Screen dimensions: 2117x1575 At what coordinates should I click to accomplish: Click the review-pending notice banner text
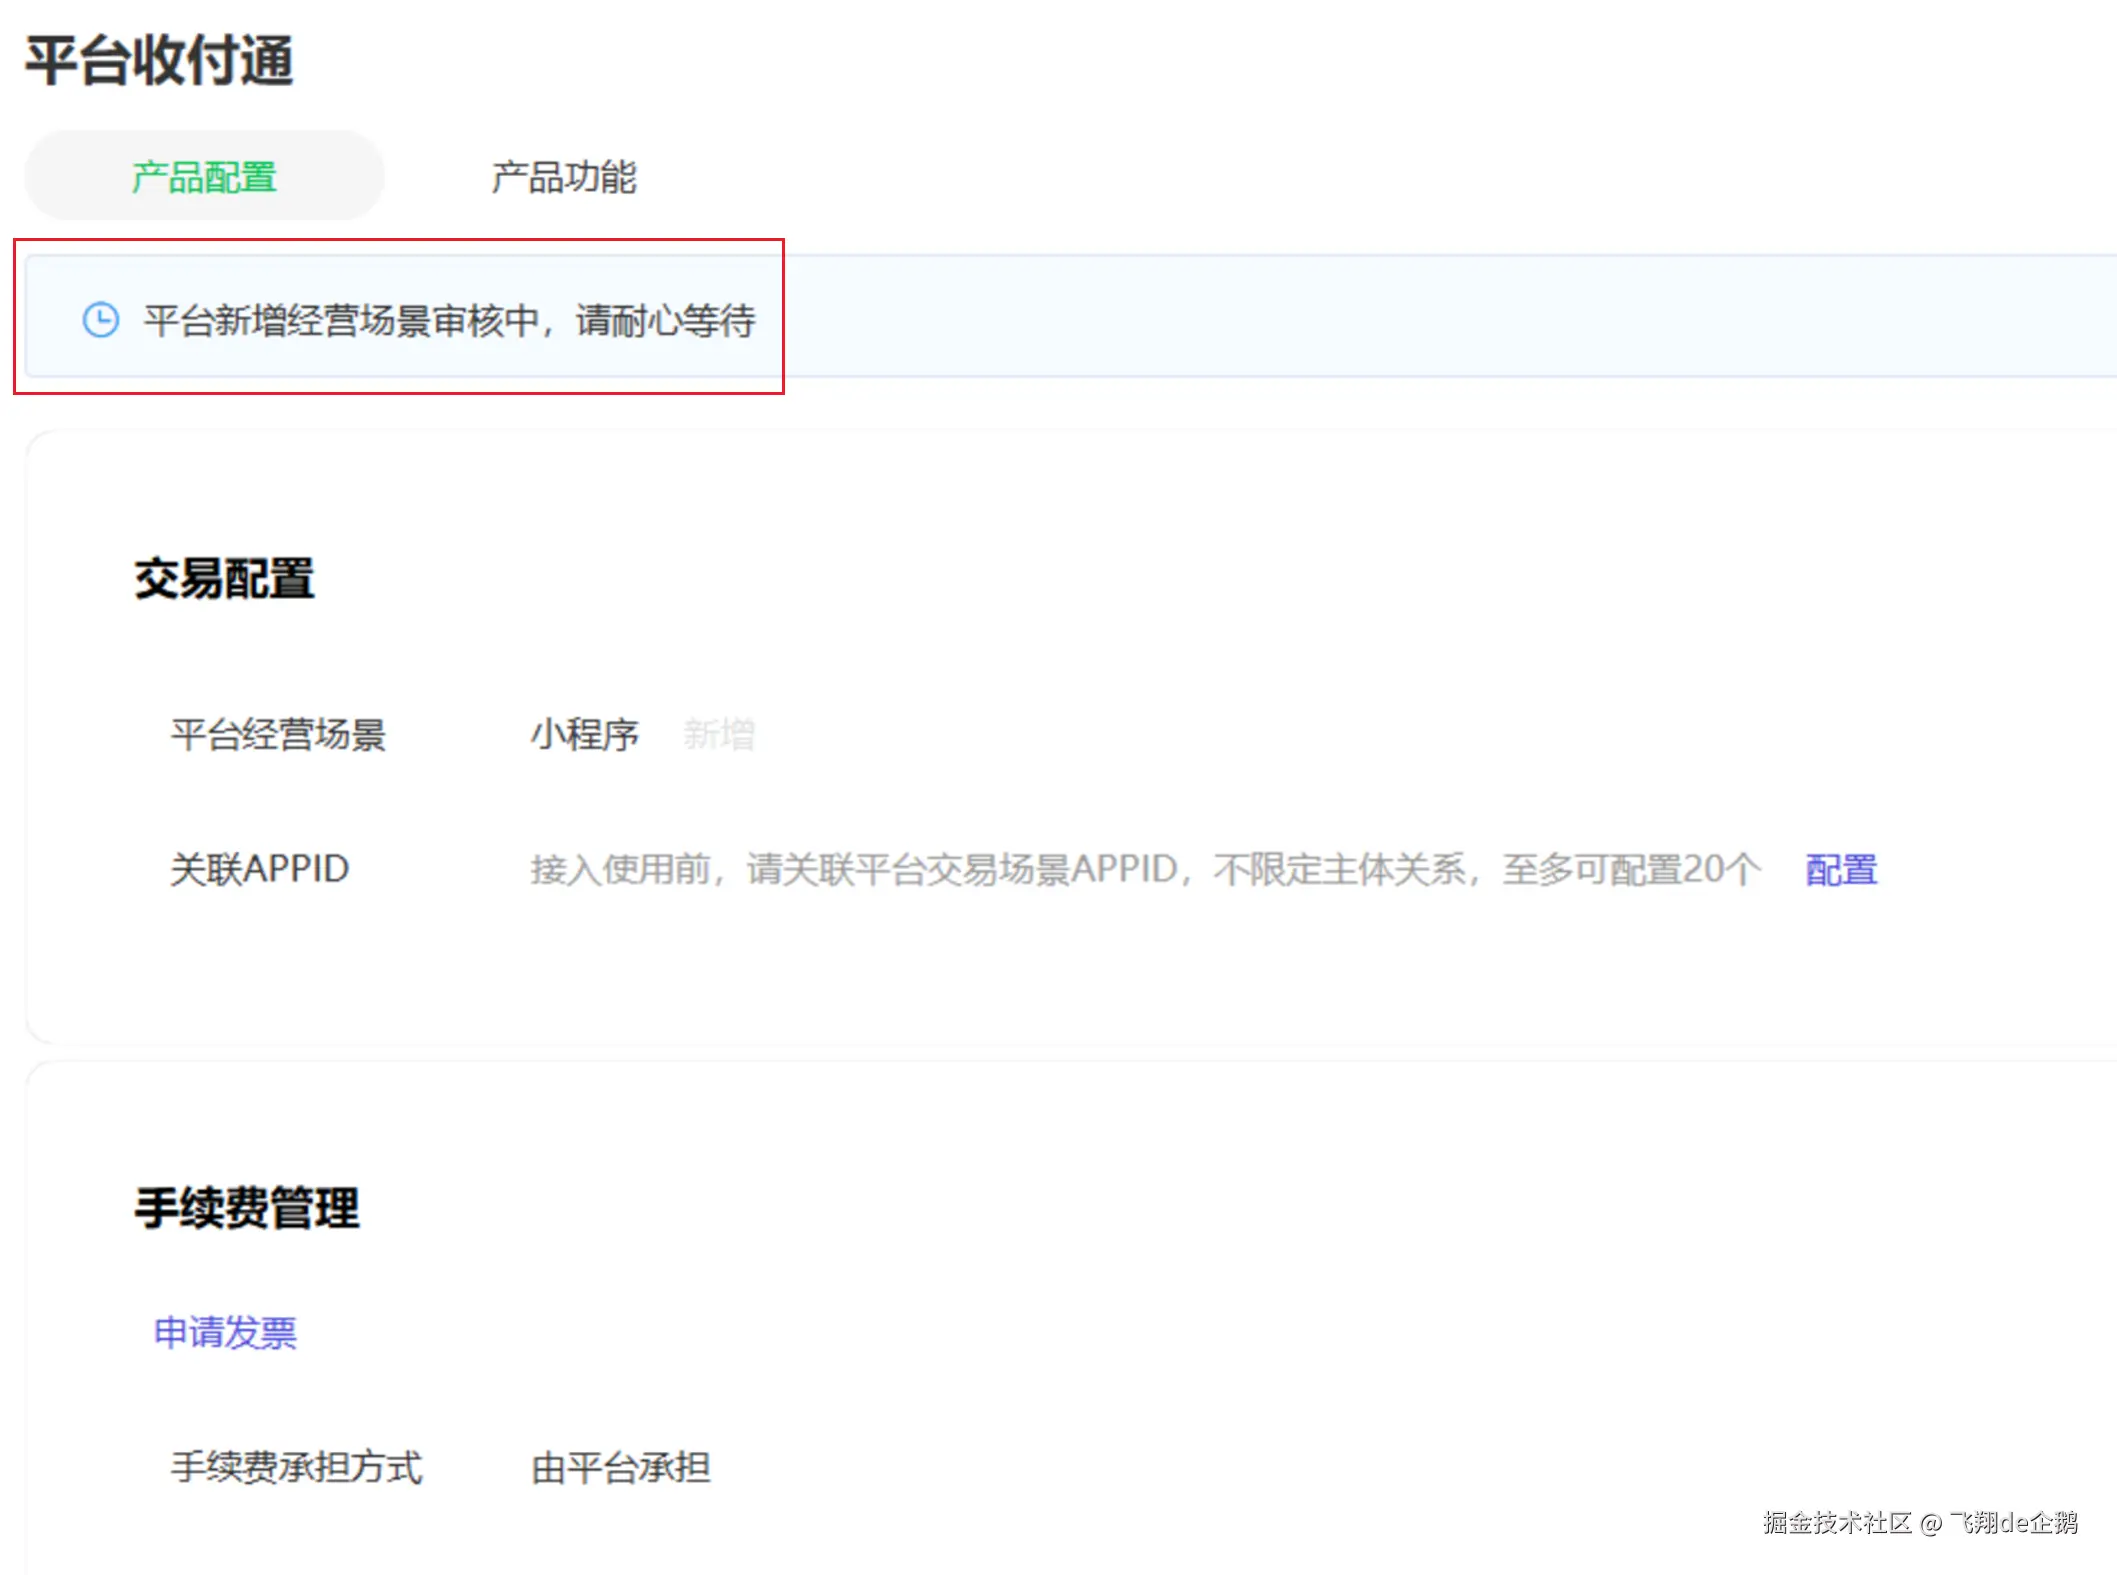pos(449,320)
